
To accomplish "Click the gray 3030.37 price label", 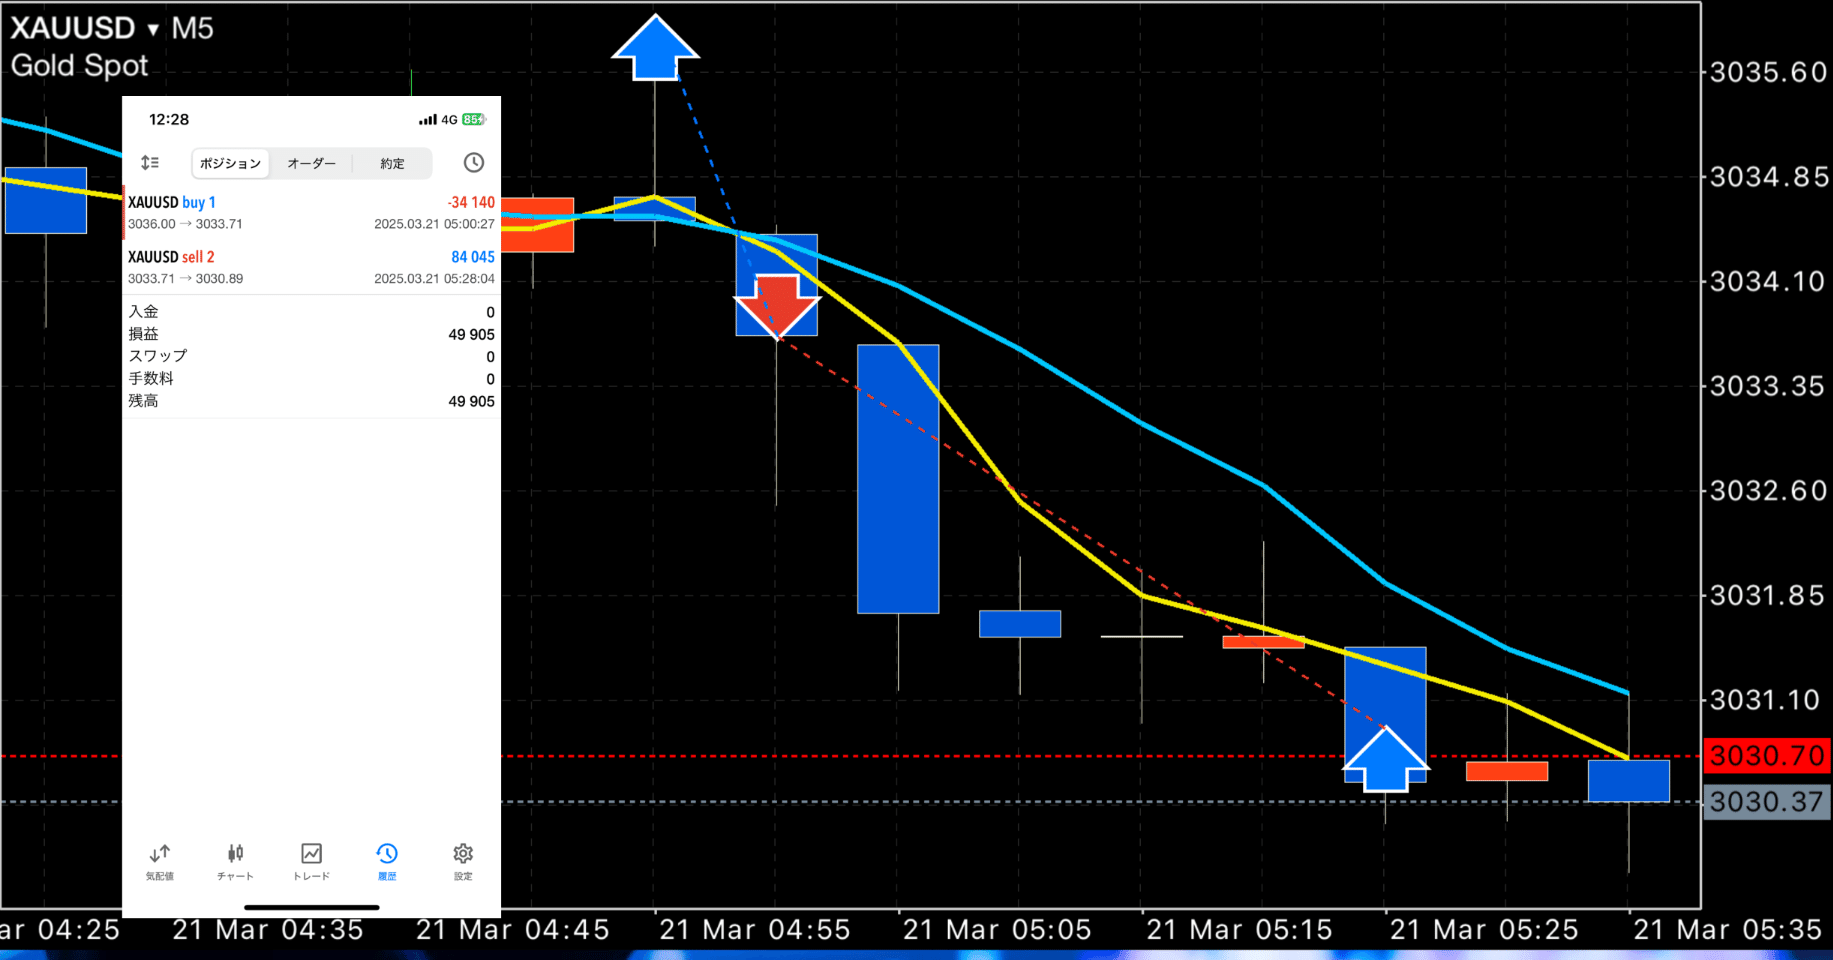I will (x=1767, y=802).
